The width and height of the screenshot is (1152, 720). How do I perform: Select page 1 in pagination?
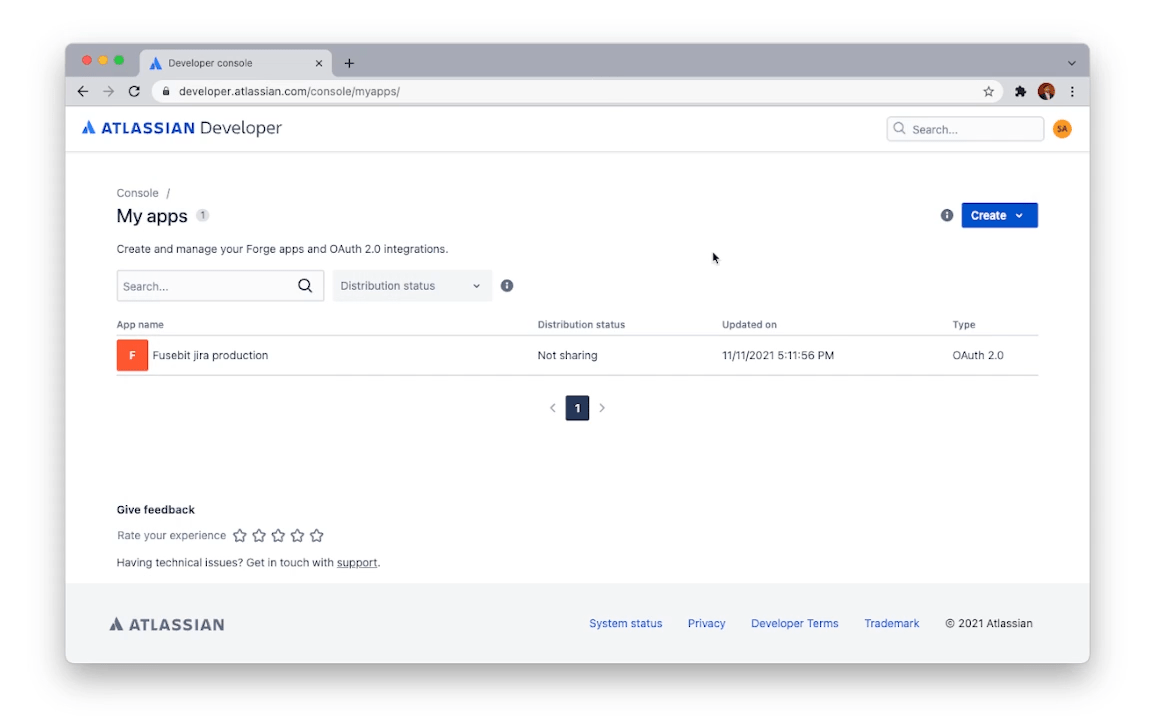(x=577, y=408)
